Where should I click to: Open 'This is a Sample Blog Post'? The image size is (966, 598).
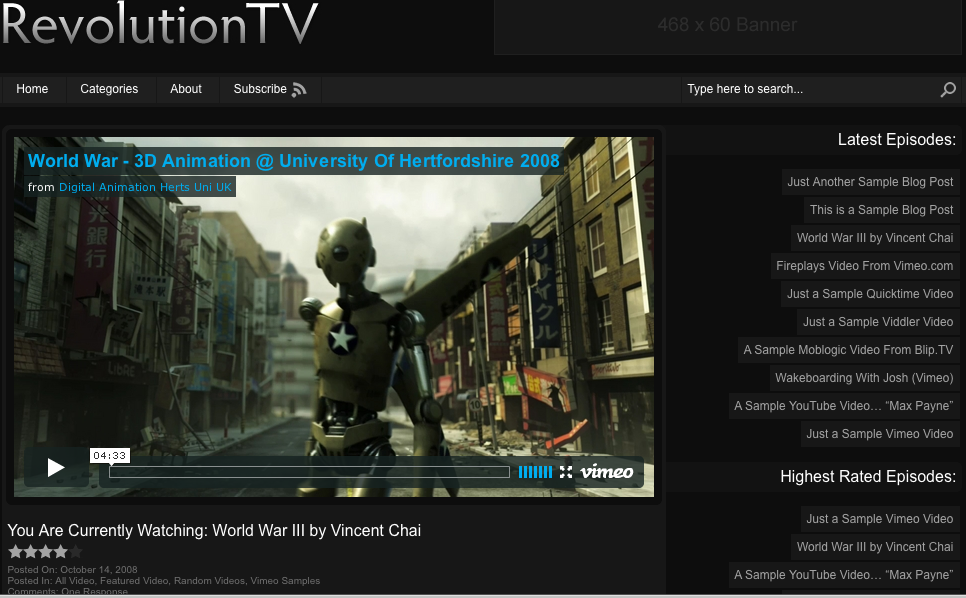pyautogui.click(x=881, y=209)
